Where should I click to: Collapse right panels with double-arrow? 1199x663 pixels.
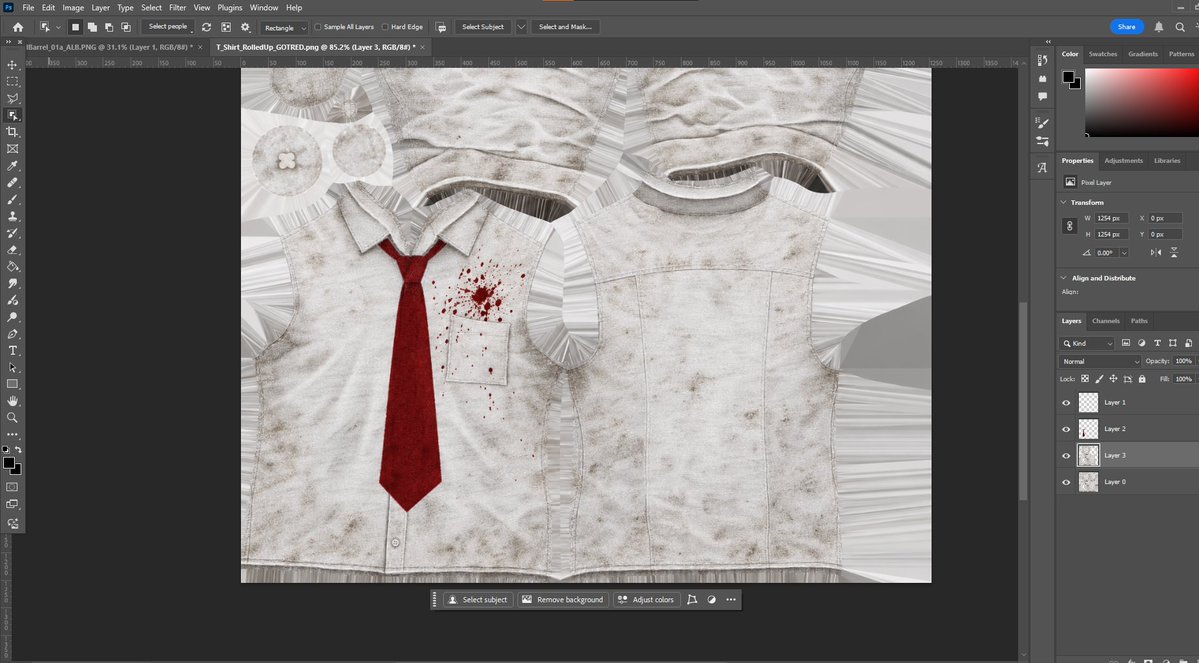[x=1048, y=42]
